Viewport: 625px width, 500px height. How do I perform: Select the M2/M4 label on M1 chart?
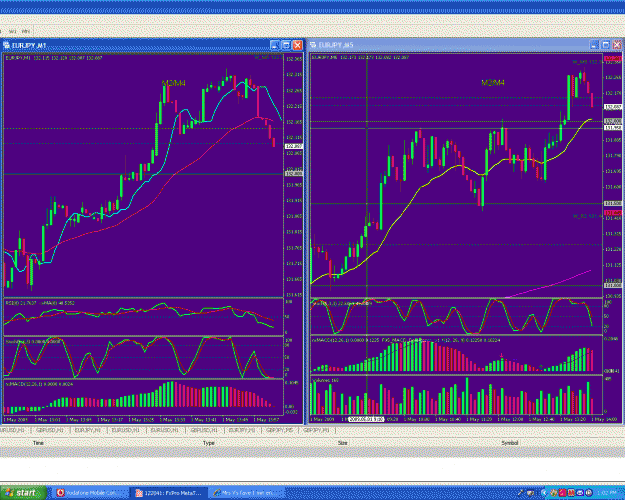tap(173, 83)
